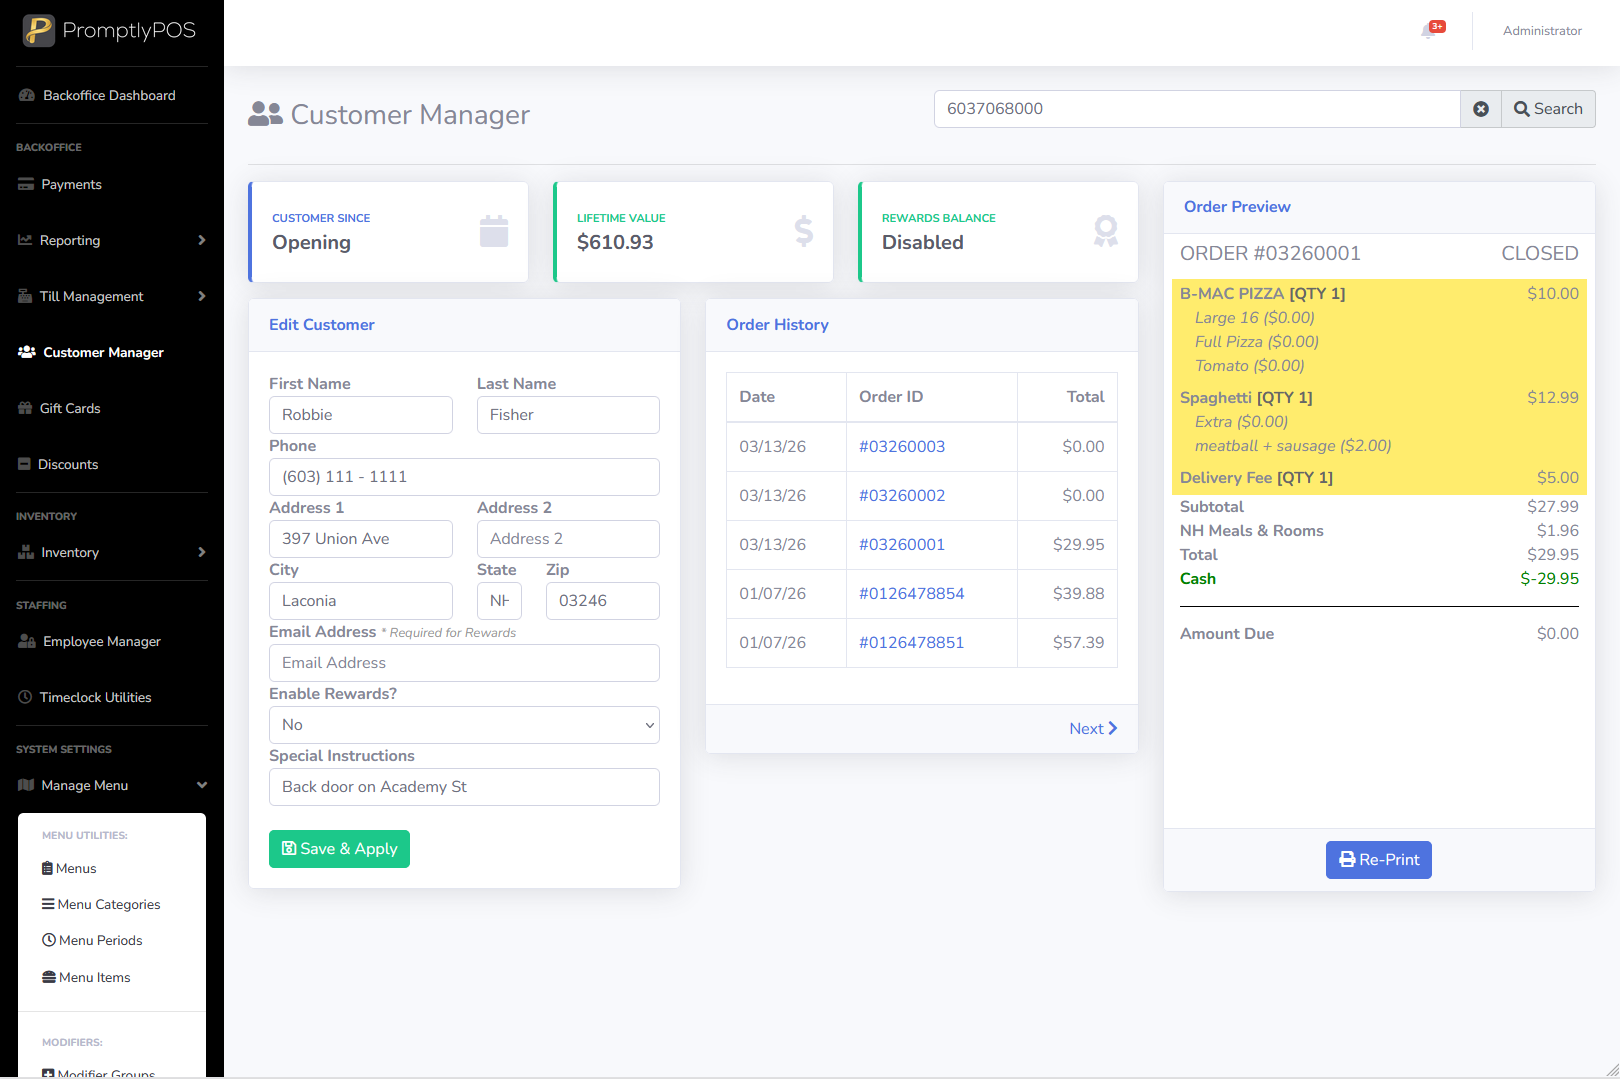Click the Timeclock Utilities clock icon
The width and height of the screenshot is (1620, 1079).
(x=25, y=697)
